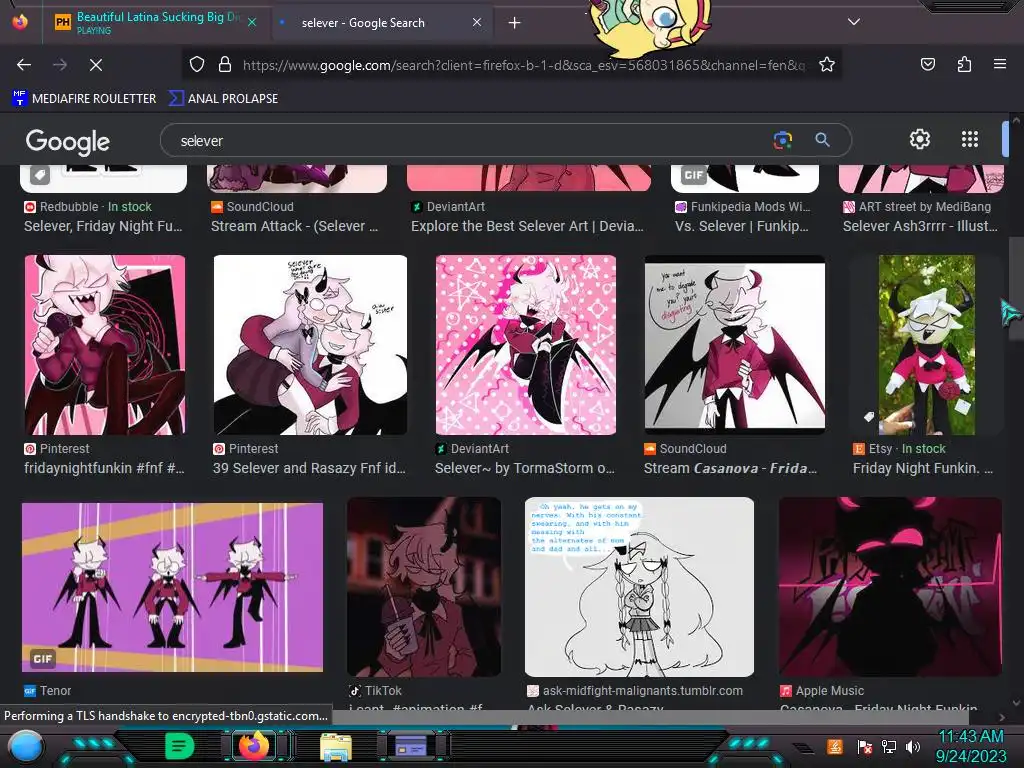1024x768 pixels.
Task: Open Pinterest fridaynightfunkin thumbnail
Action: point(105,345)
